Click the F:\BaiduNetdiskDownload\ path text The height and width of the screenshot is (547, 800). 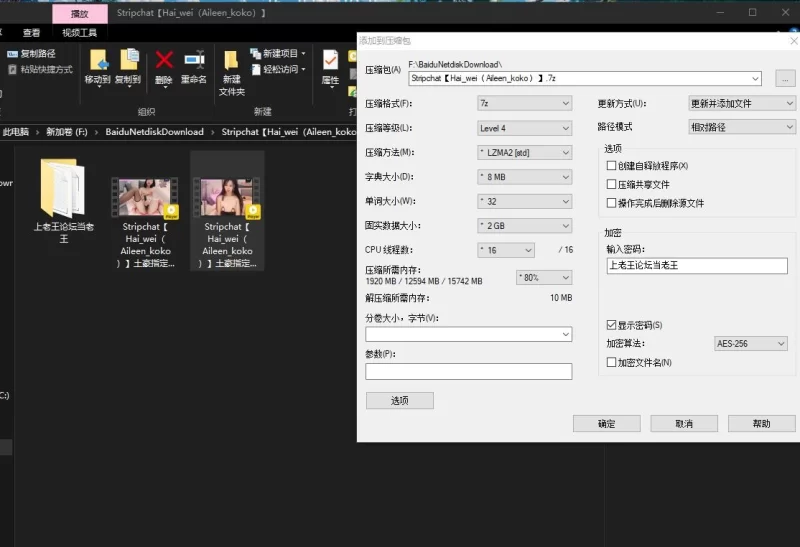pyautogui.click(x=455, y=64)
